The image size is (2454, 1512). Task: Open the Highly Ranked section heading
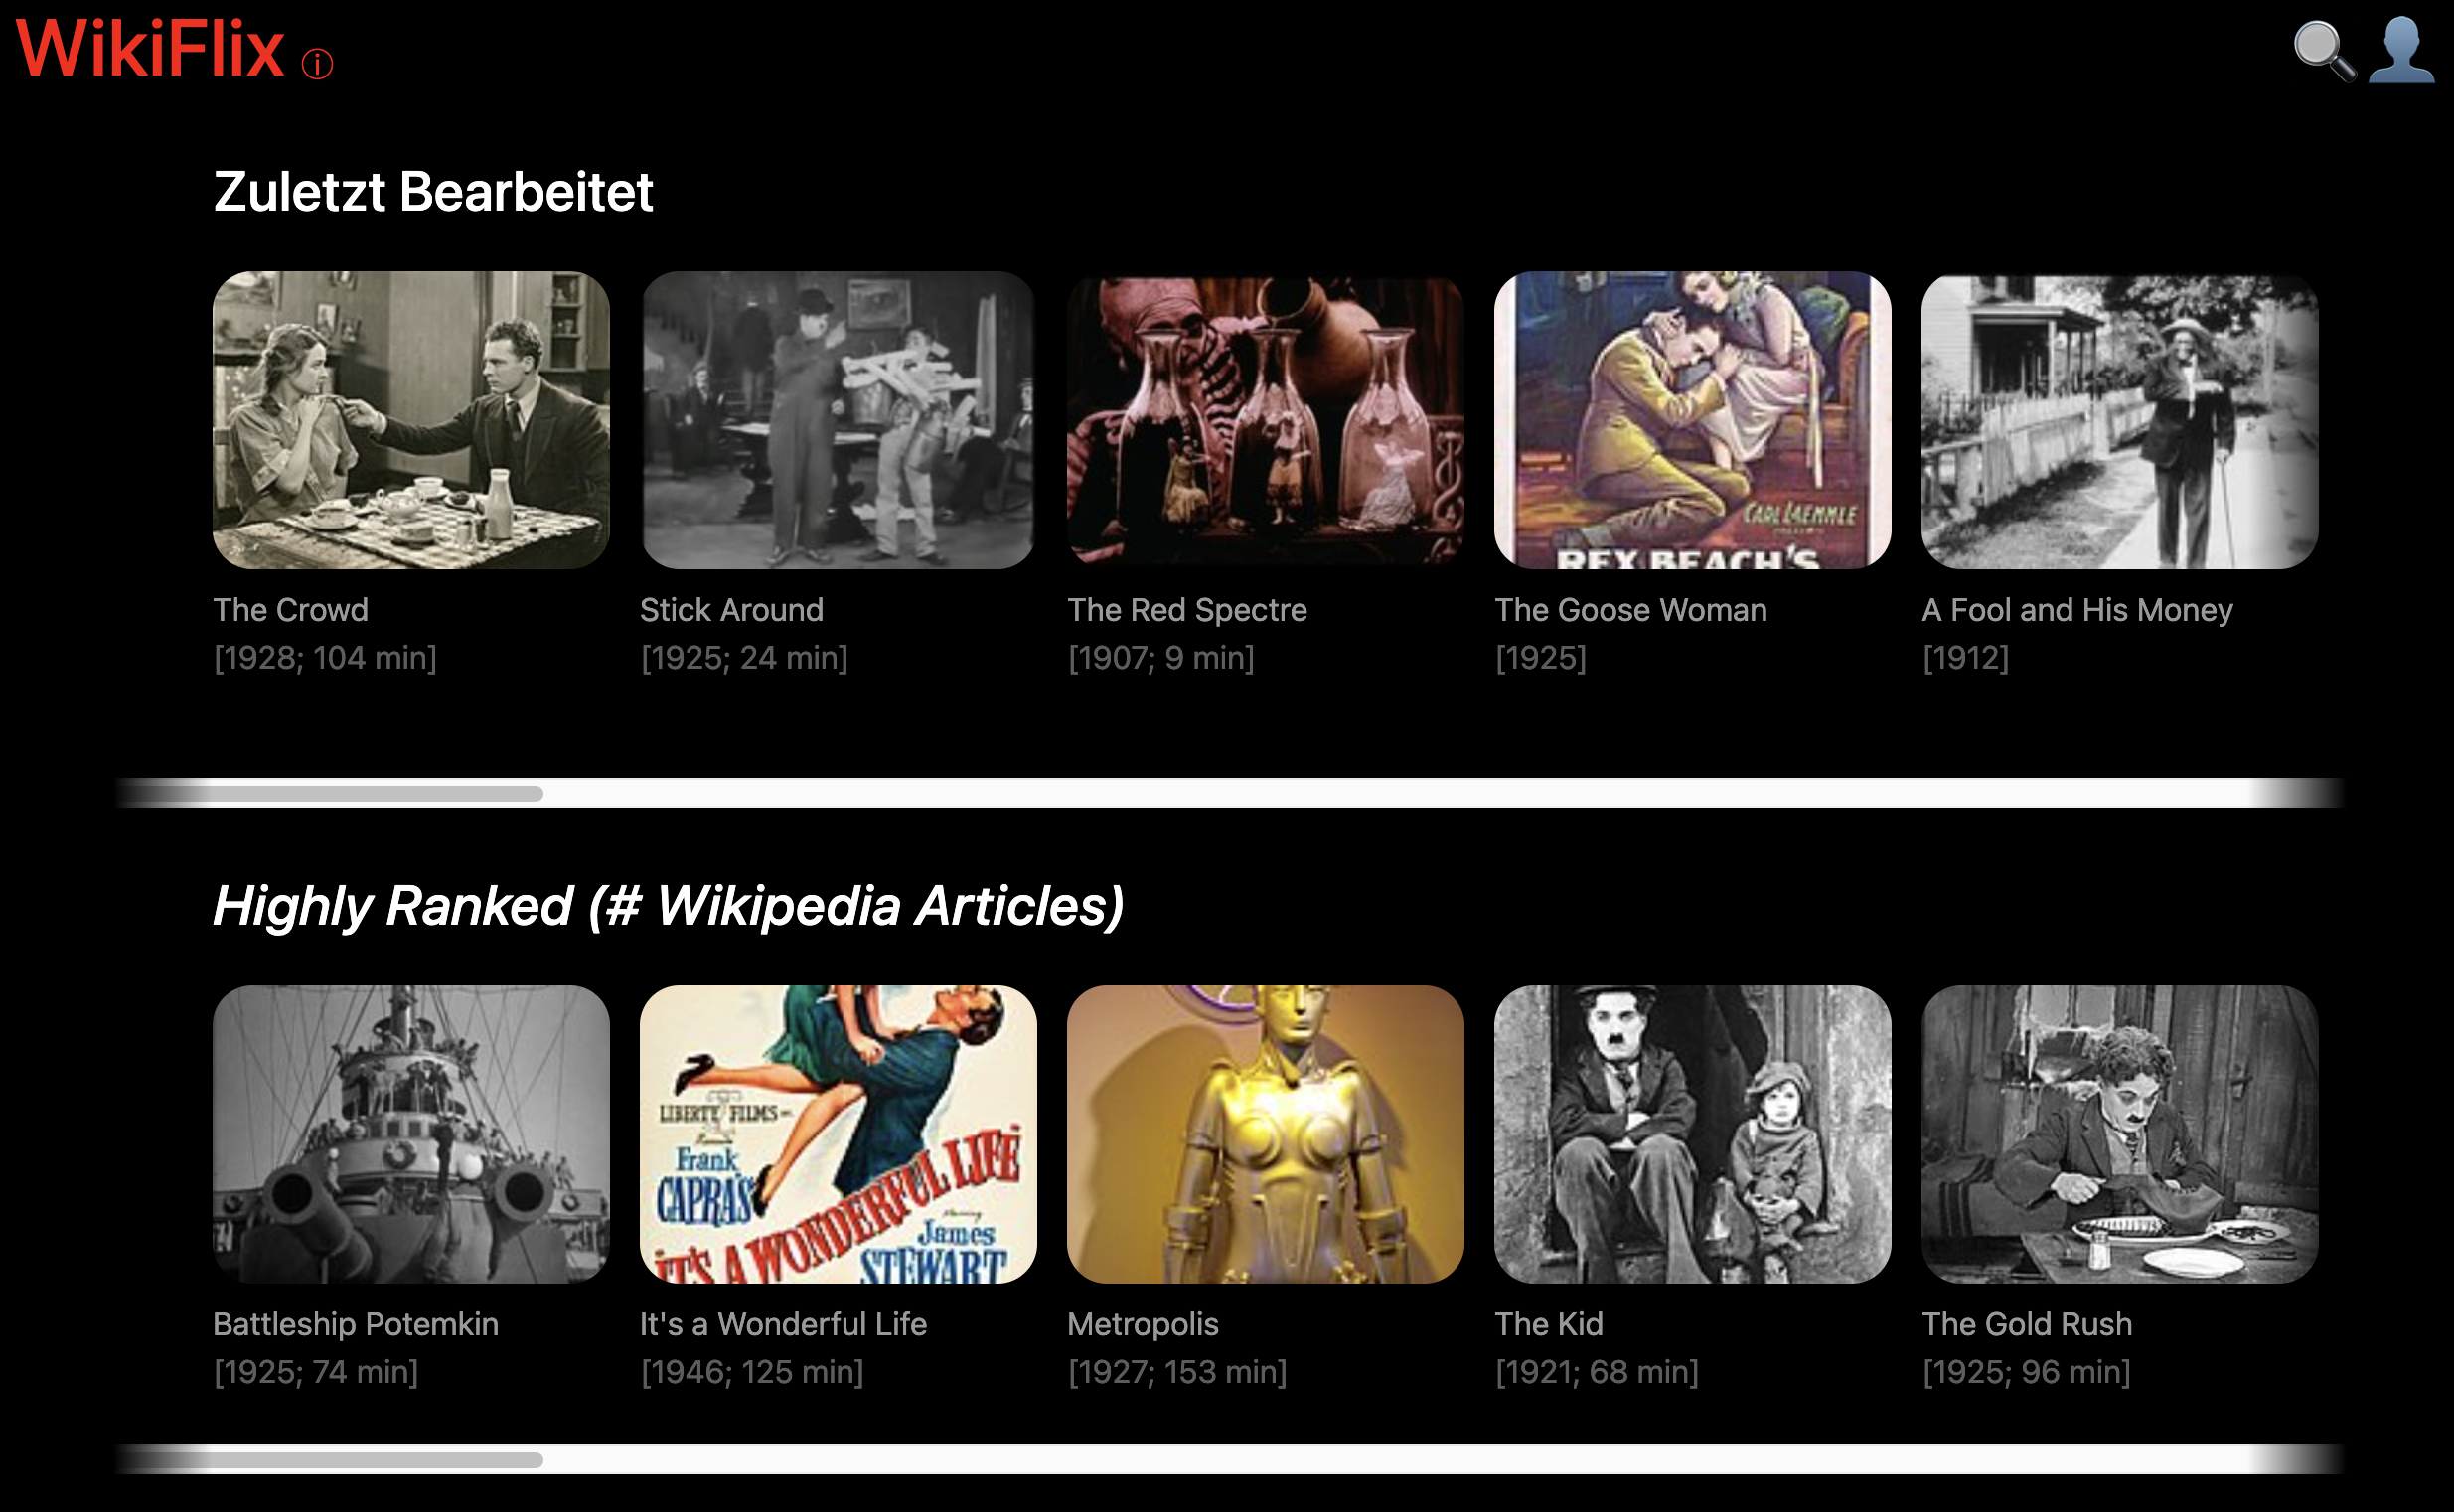click(x=668, y=906)
